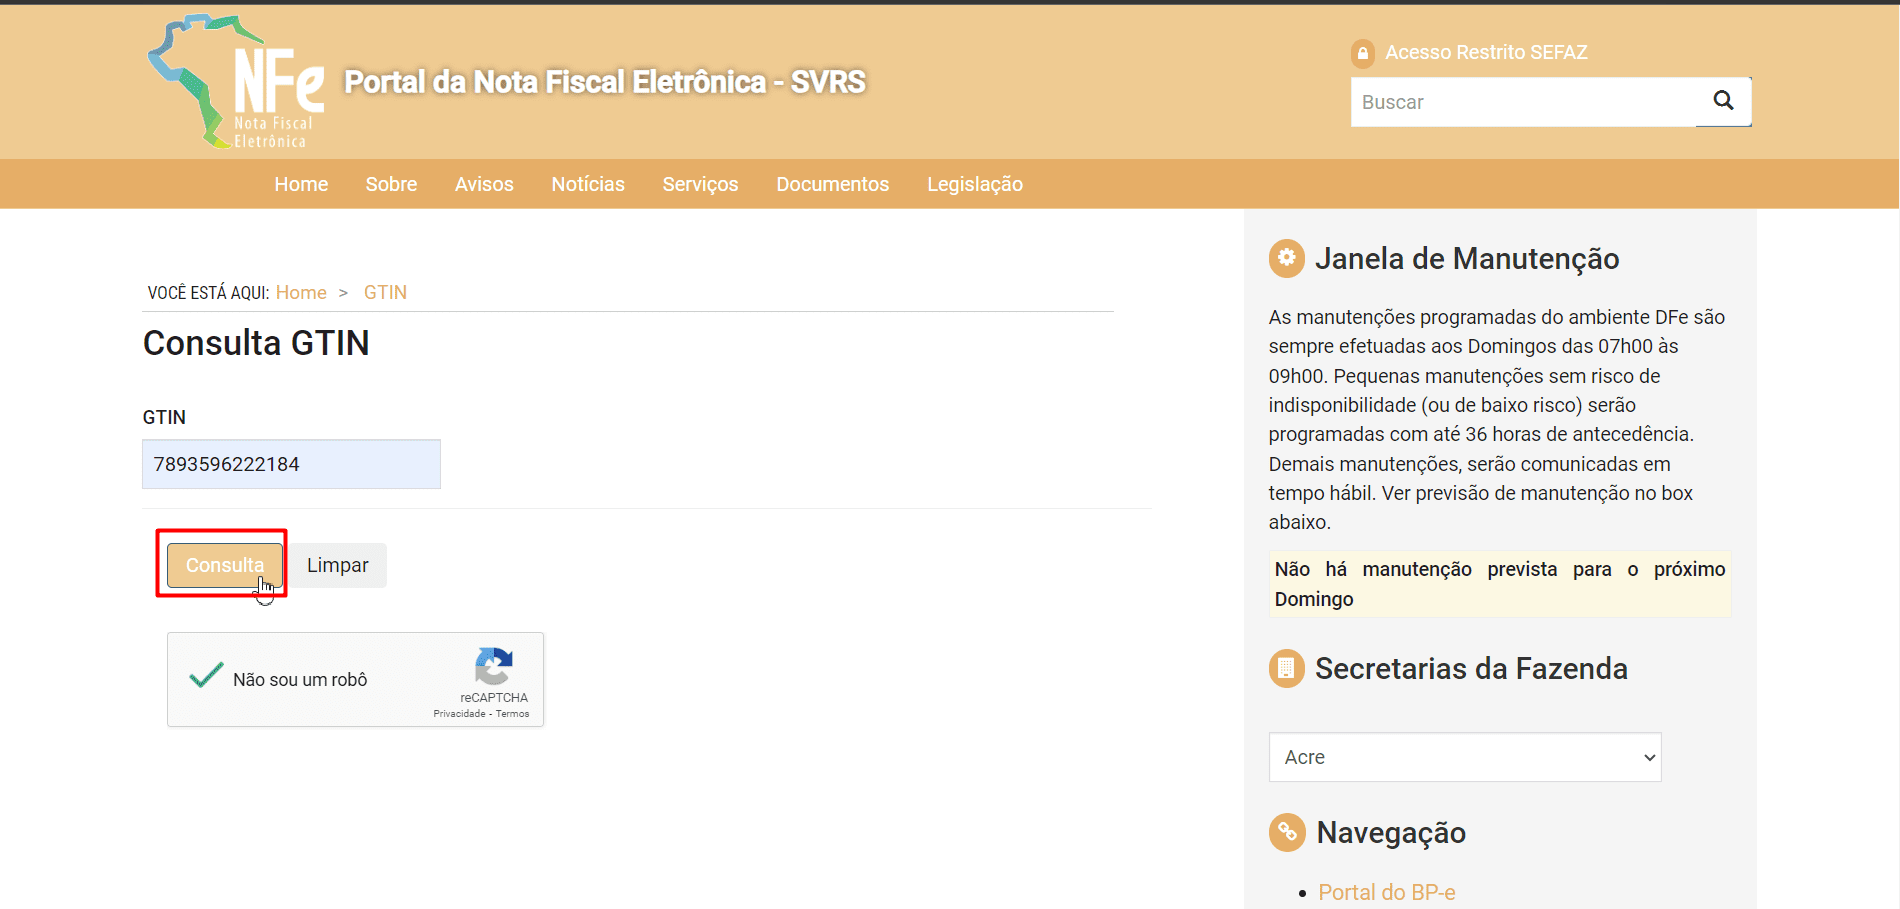Click the GTIN number input field
1900x909 pixels.
tap(291, 464)
